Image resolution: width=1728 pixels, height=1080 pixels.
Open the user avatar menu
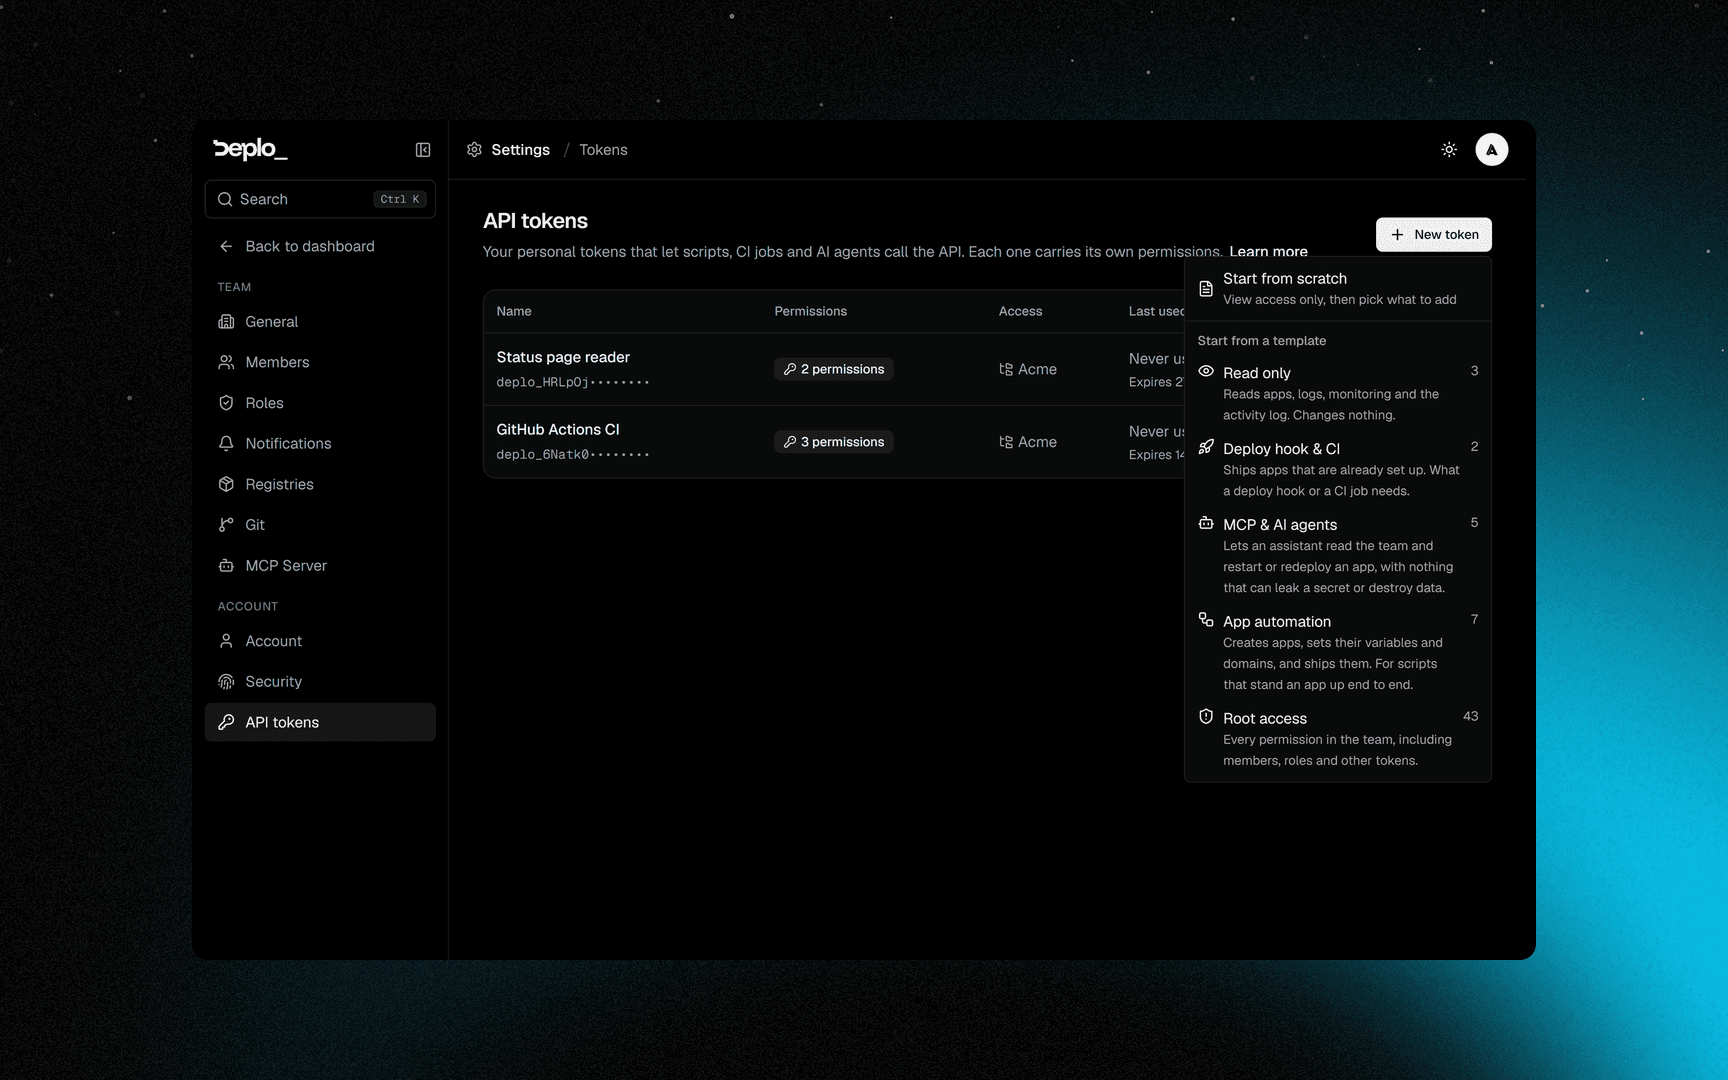point(1491,150)
